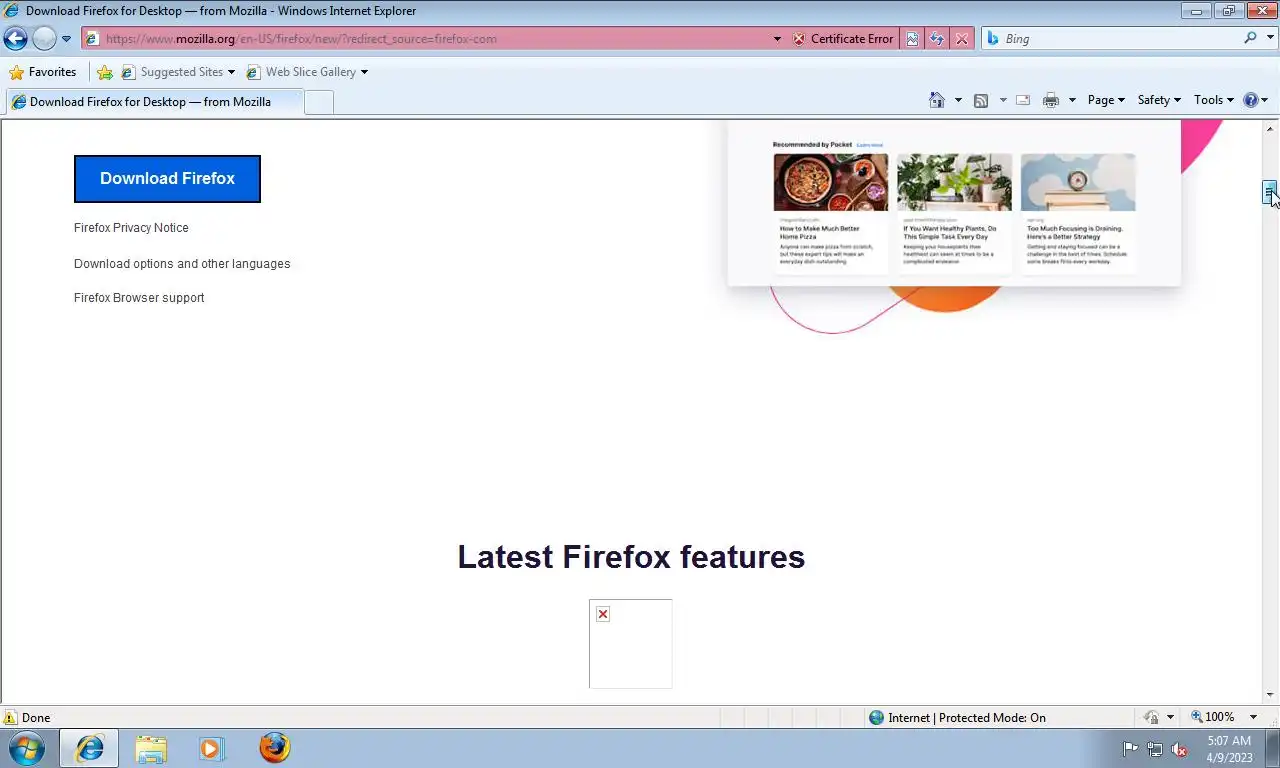Screen dimensions: 1280x768
Task: Click the Internet Explorer taskbar icon
Action: pyautogui.click(x=89, y=748)
